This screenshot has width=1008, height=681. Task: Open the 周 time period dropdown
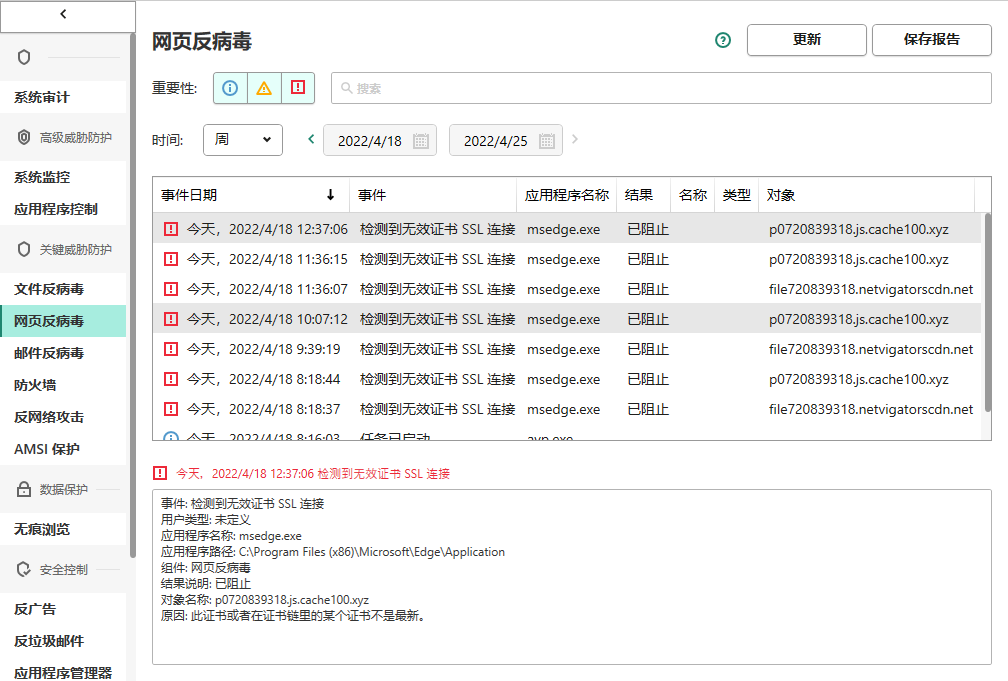(x=243, y=140)
